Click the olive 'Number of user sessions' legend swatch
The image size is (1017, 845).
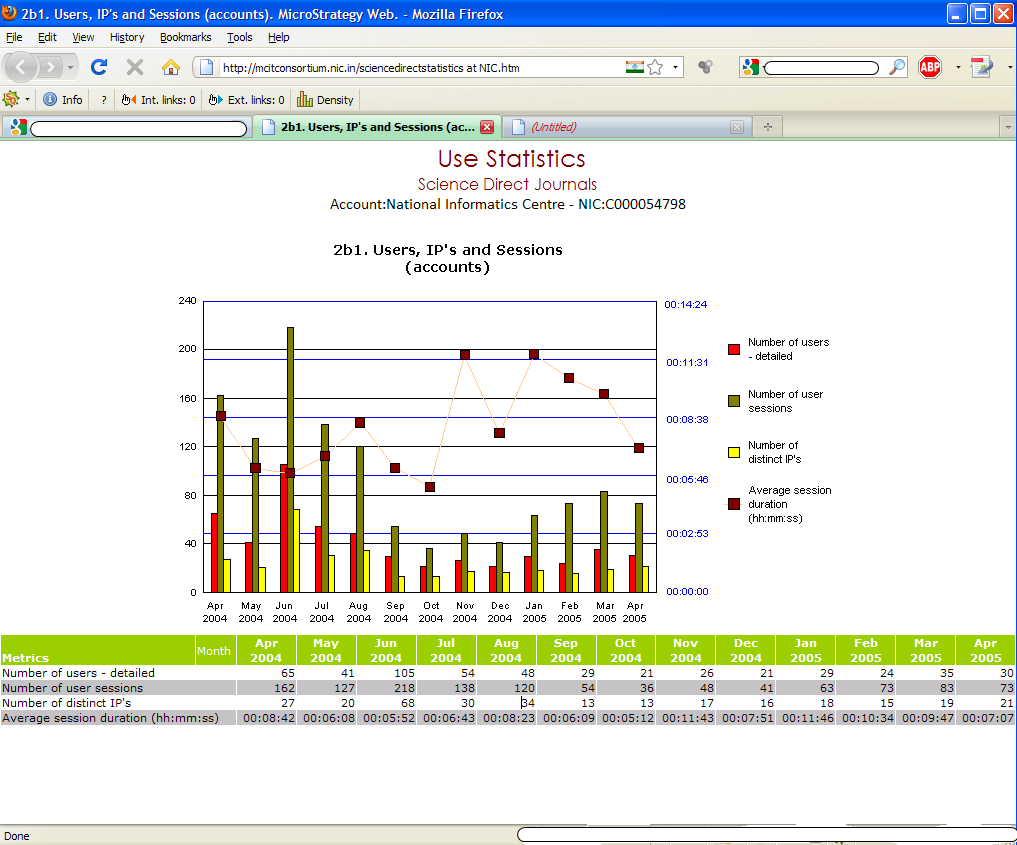[734, 401]
